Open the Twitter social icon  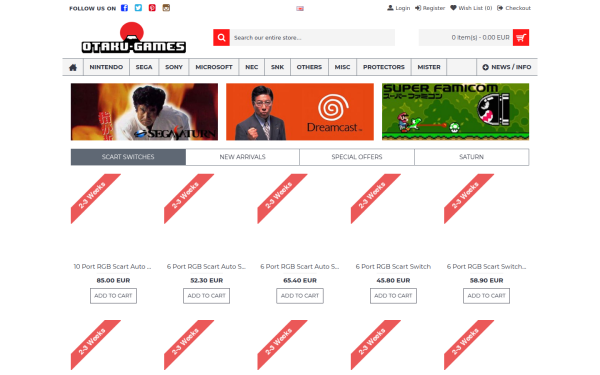(x=138, y=8)
